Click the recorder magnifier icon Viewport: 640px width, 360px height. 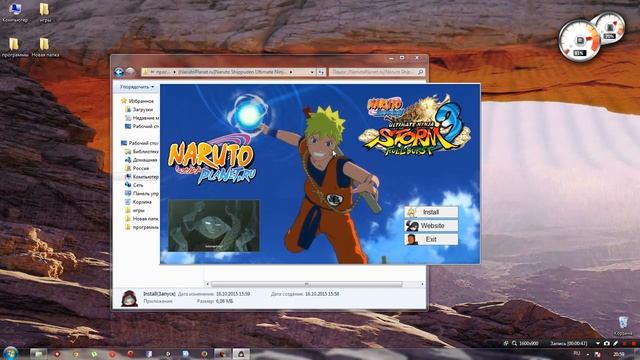tap(515, 344)
